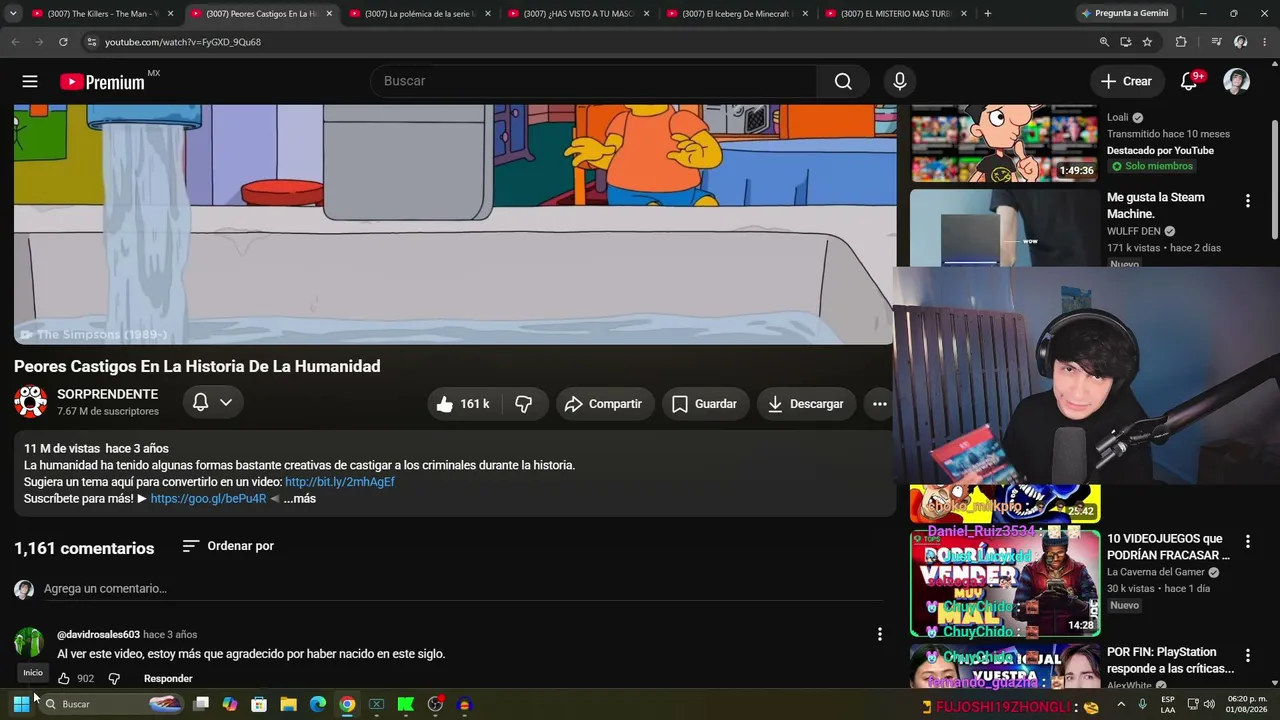Open the Chrome extensions puzzle icon
This screenshot has height=720, width=1280.
pos(1181,42)
